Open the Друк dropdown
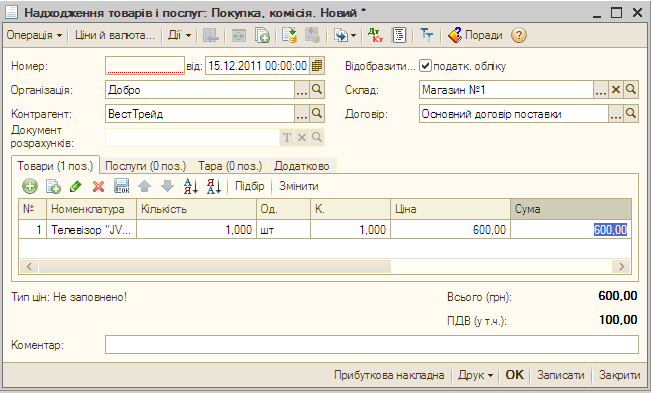 click(475, 375)
